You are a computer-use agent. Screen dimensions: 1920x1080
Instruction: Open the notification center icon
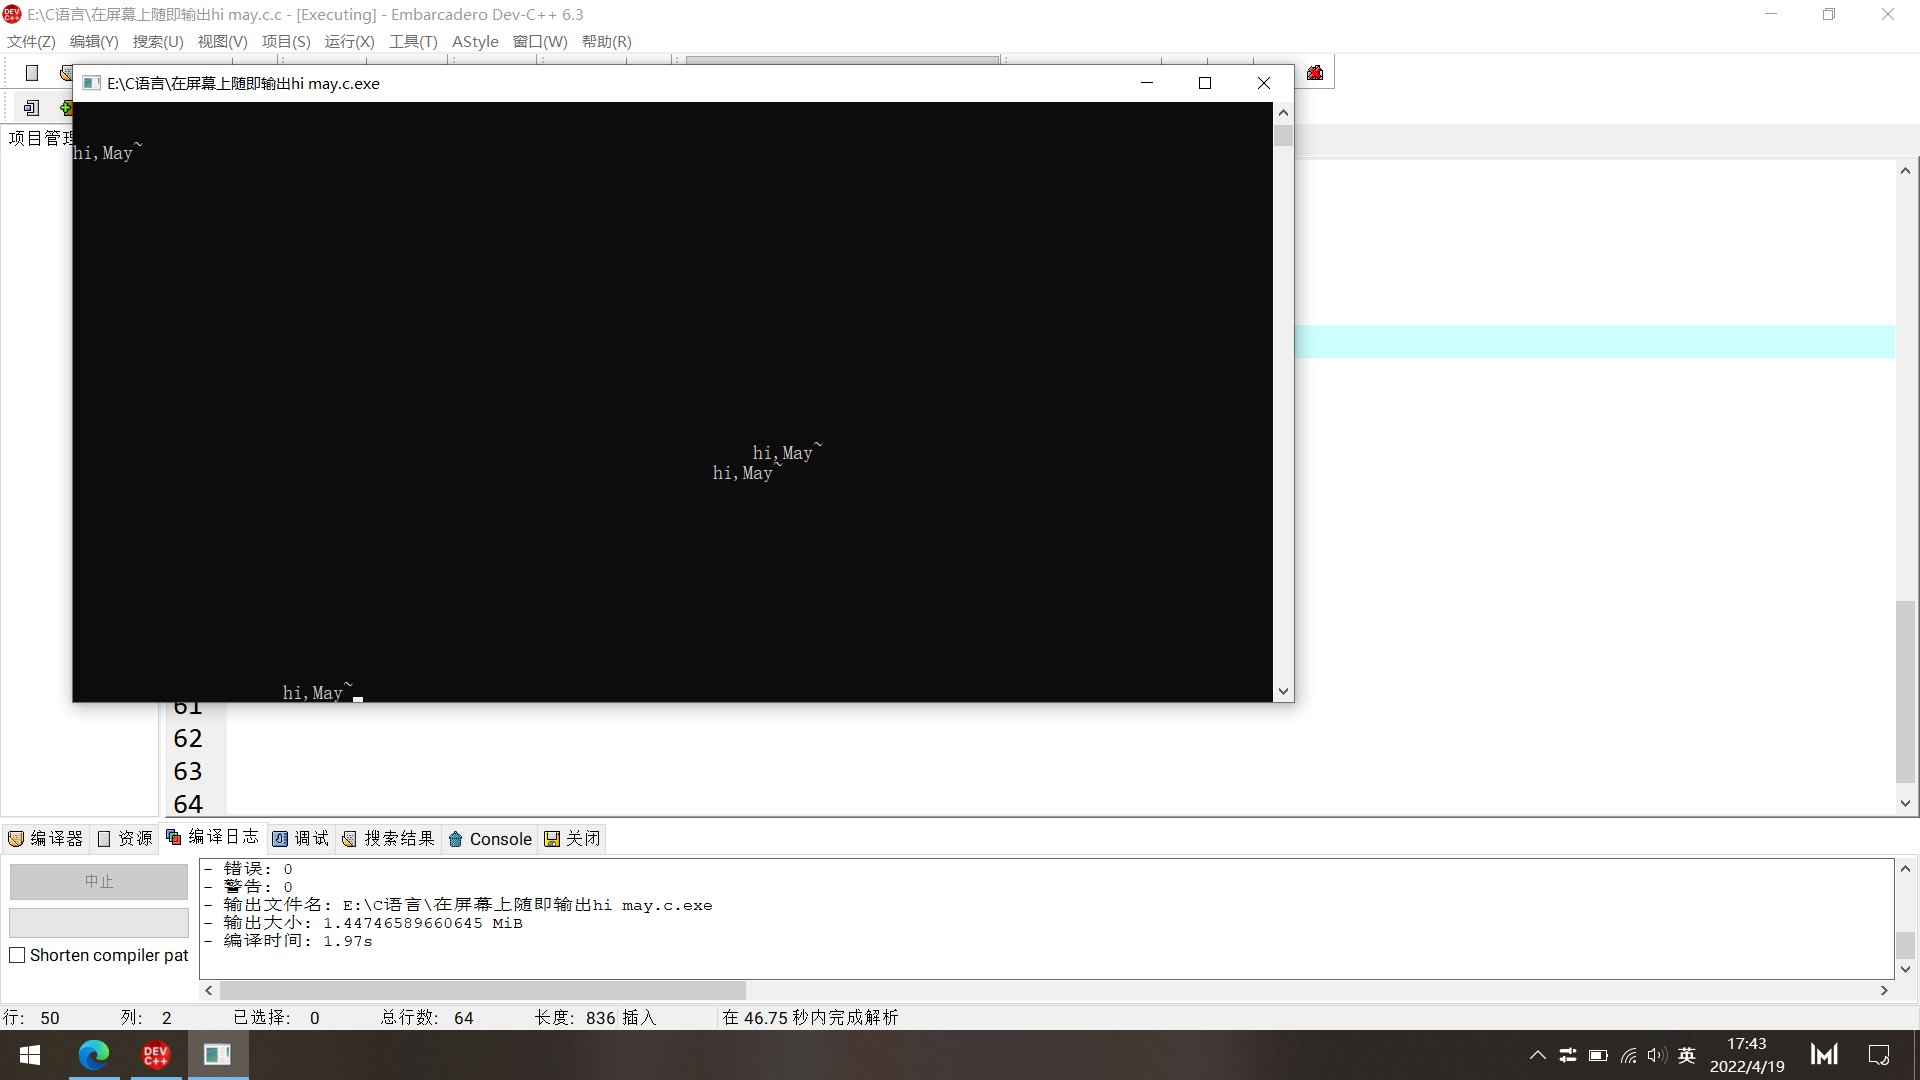click(1879, 1055)
